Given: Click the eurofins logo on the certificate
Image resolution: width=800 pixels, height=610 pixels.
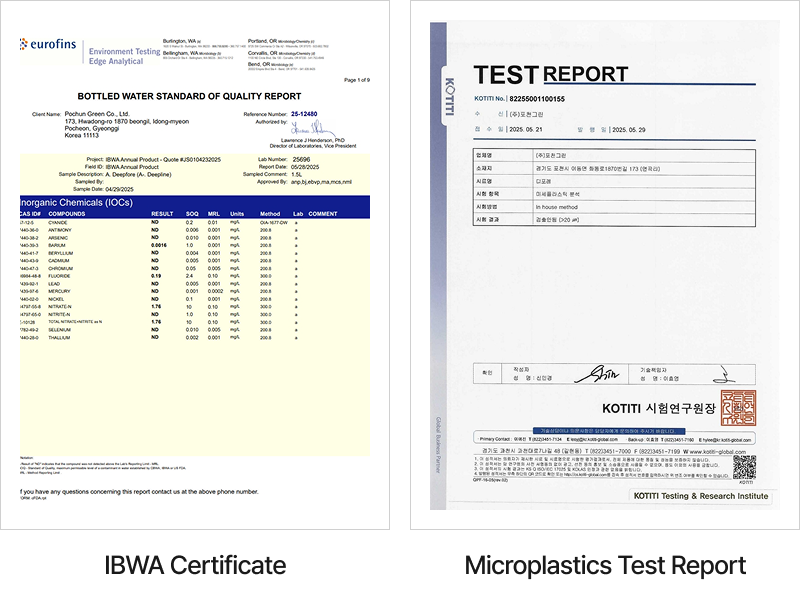Looking at the screenshot, I should click(48, 46).
